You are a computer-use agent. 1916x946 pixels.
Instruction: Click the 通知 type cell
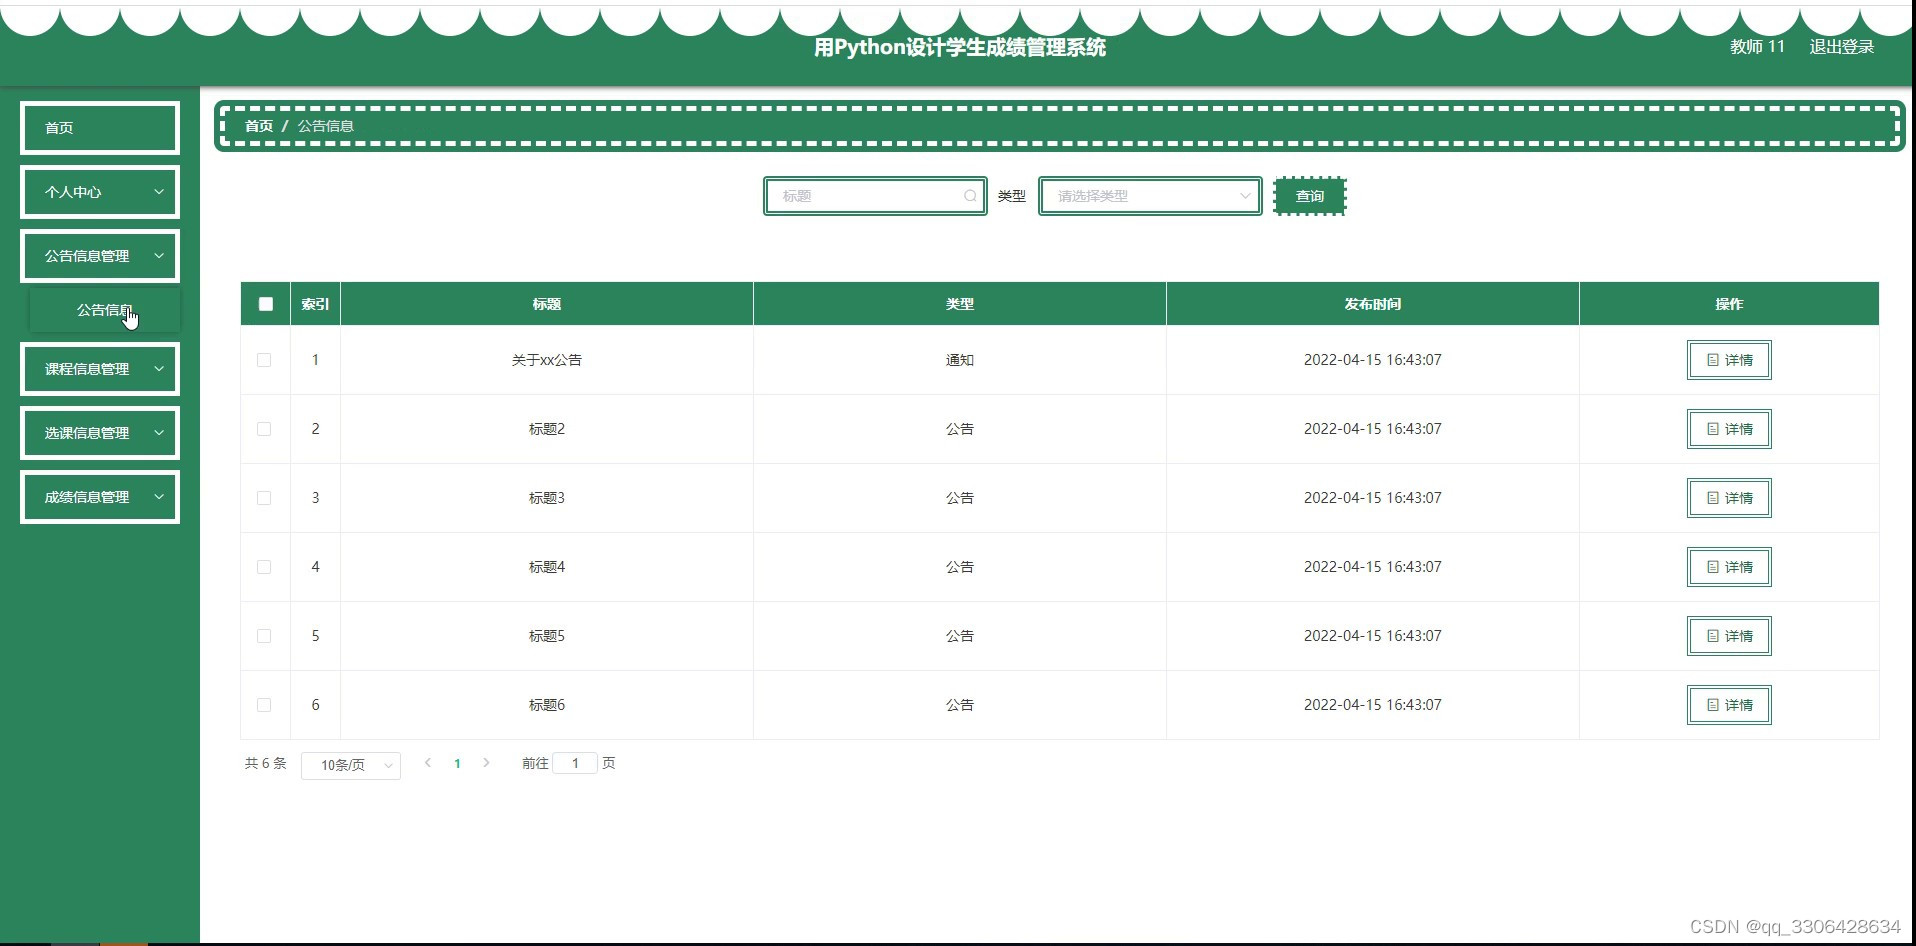(960, 360)
